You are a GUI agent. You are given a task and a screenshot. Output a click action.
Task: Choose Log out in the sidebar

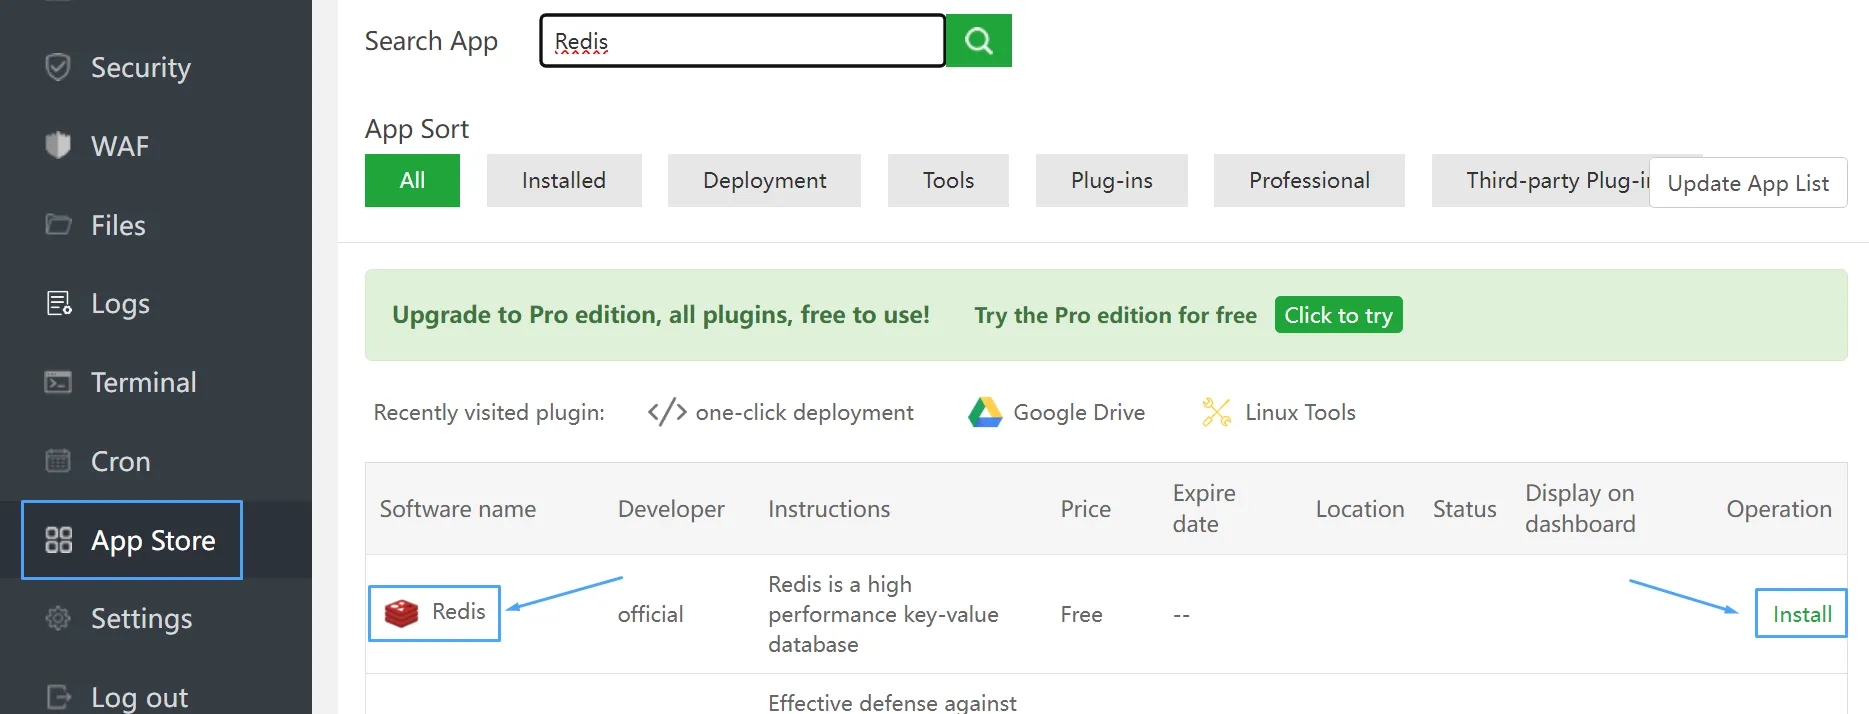[139, 697]
